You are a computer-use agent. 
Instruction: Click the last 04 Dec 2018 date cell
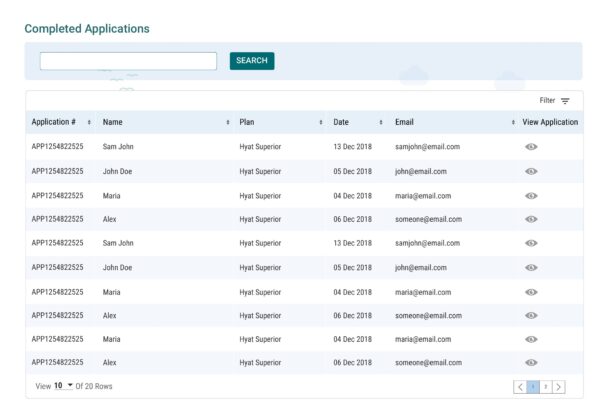[x=352, y=339]
